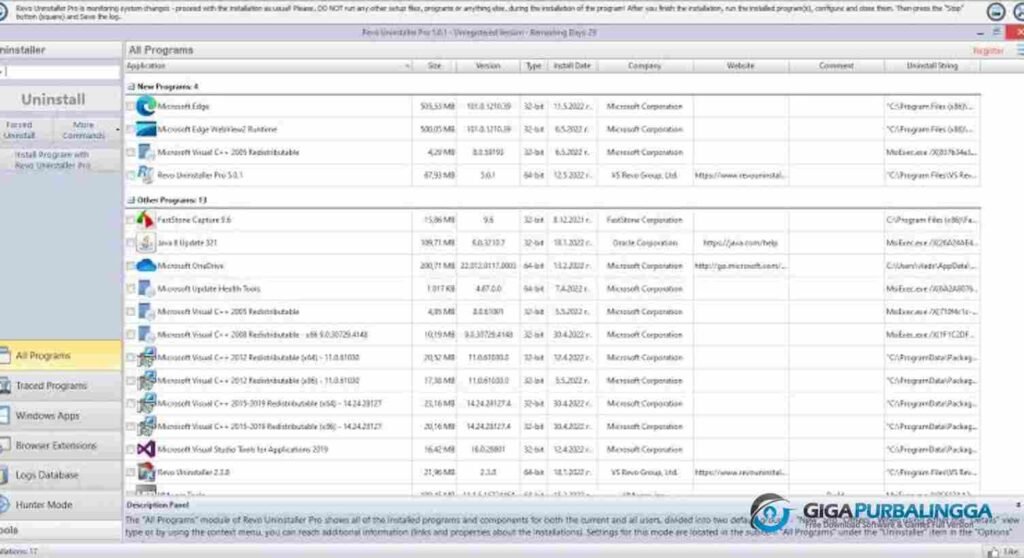Switch to All Programs in sidebar
This screenshot has width=1024, height=558.
pos(61,355)
